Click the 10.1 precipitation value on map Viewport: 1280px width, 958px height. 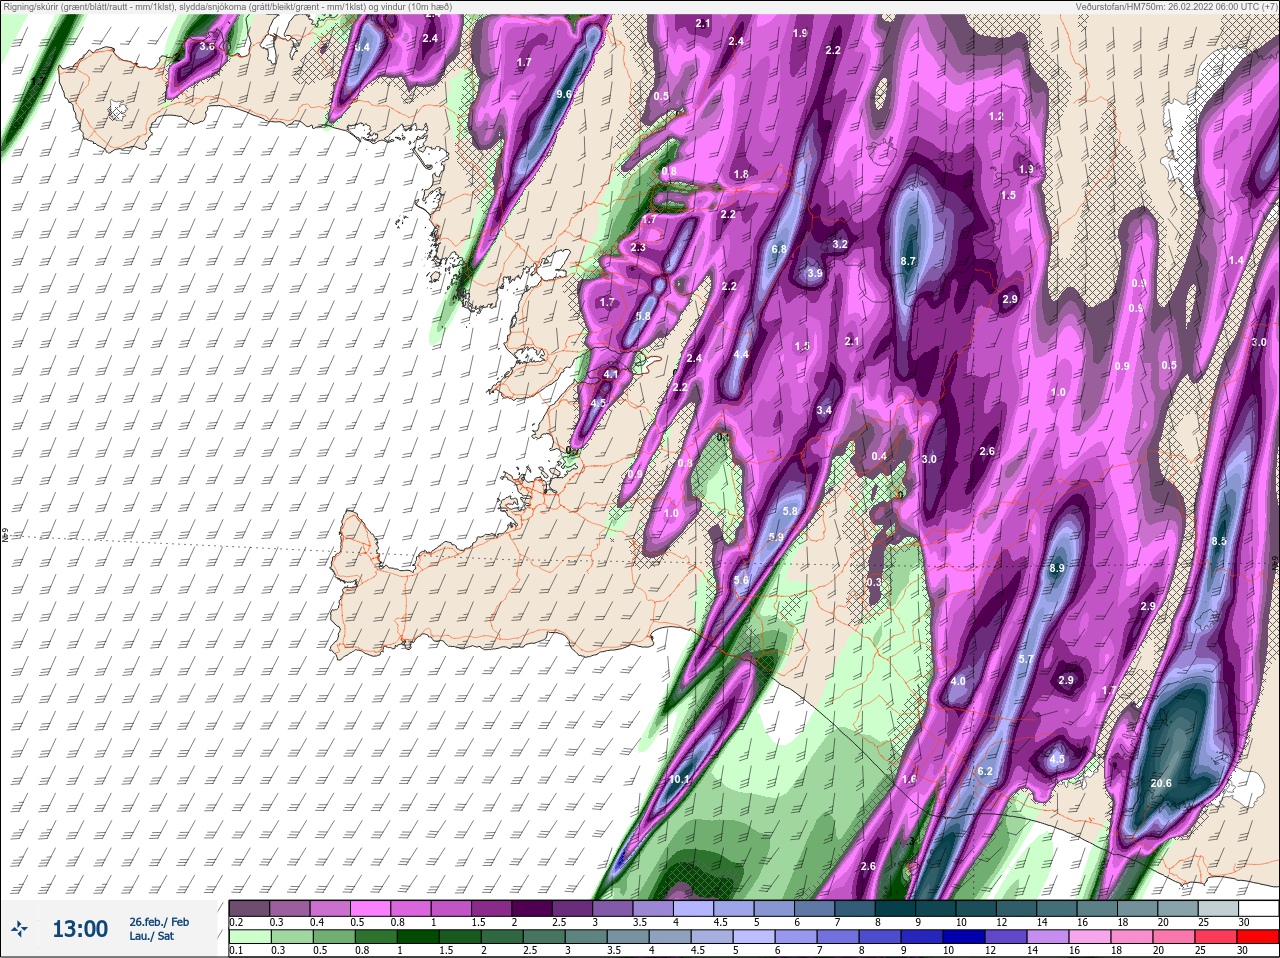coord(679,779)
